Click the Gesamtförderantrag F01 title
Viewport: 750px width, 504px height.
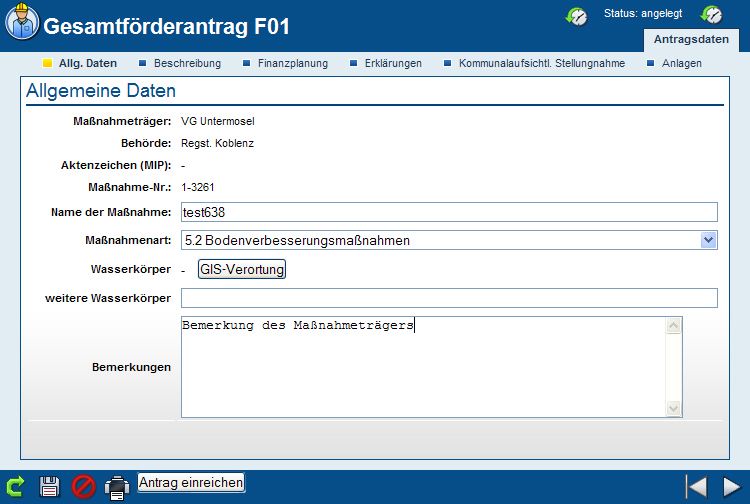[x=166, y=26]
